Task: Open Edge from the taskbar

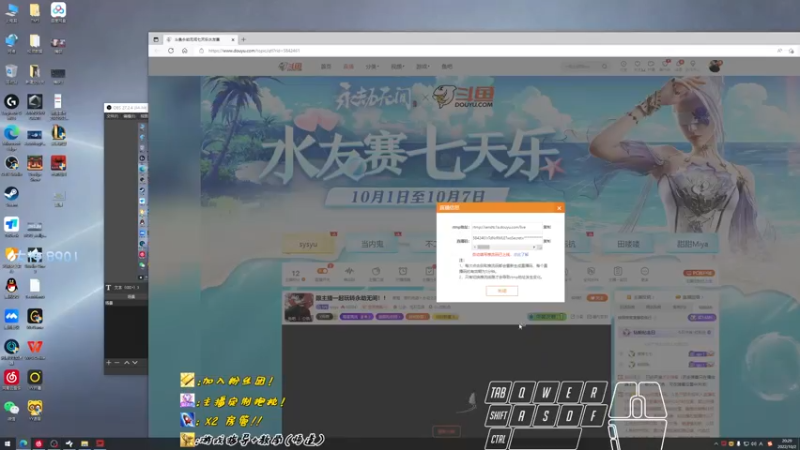Action: point(23,443)
